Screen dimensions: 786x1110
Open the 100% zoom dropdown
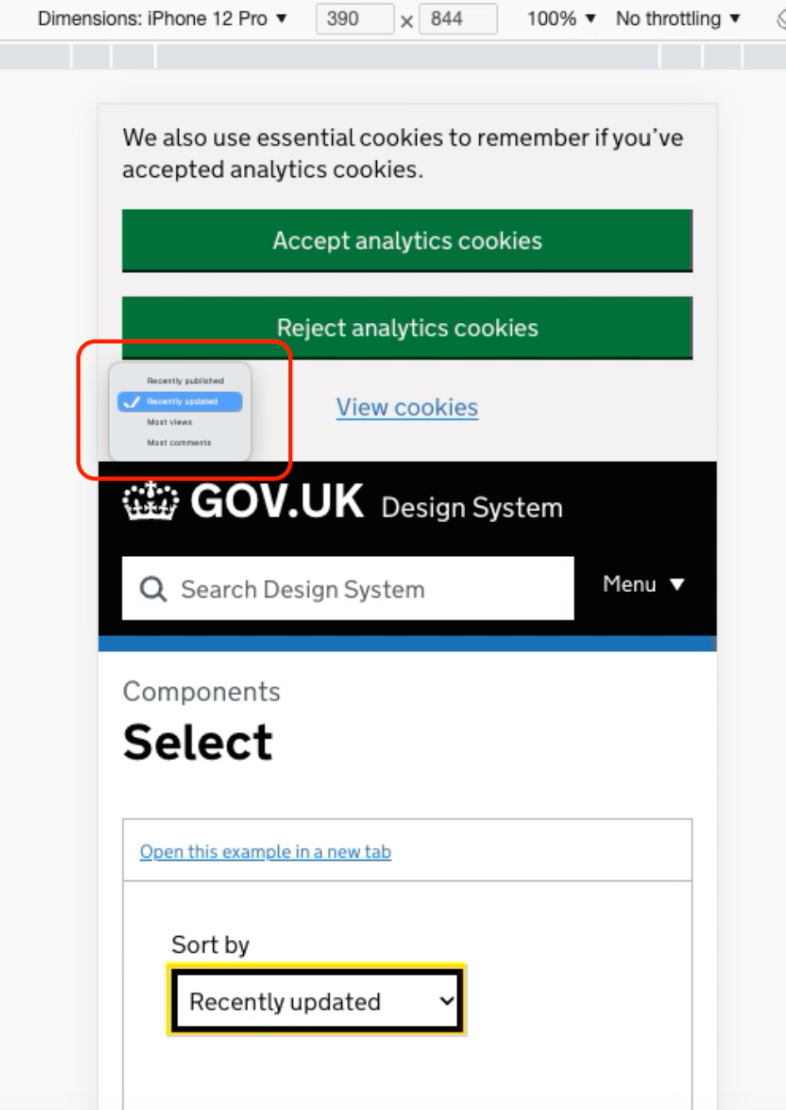[x=559, y=17]
